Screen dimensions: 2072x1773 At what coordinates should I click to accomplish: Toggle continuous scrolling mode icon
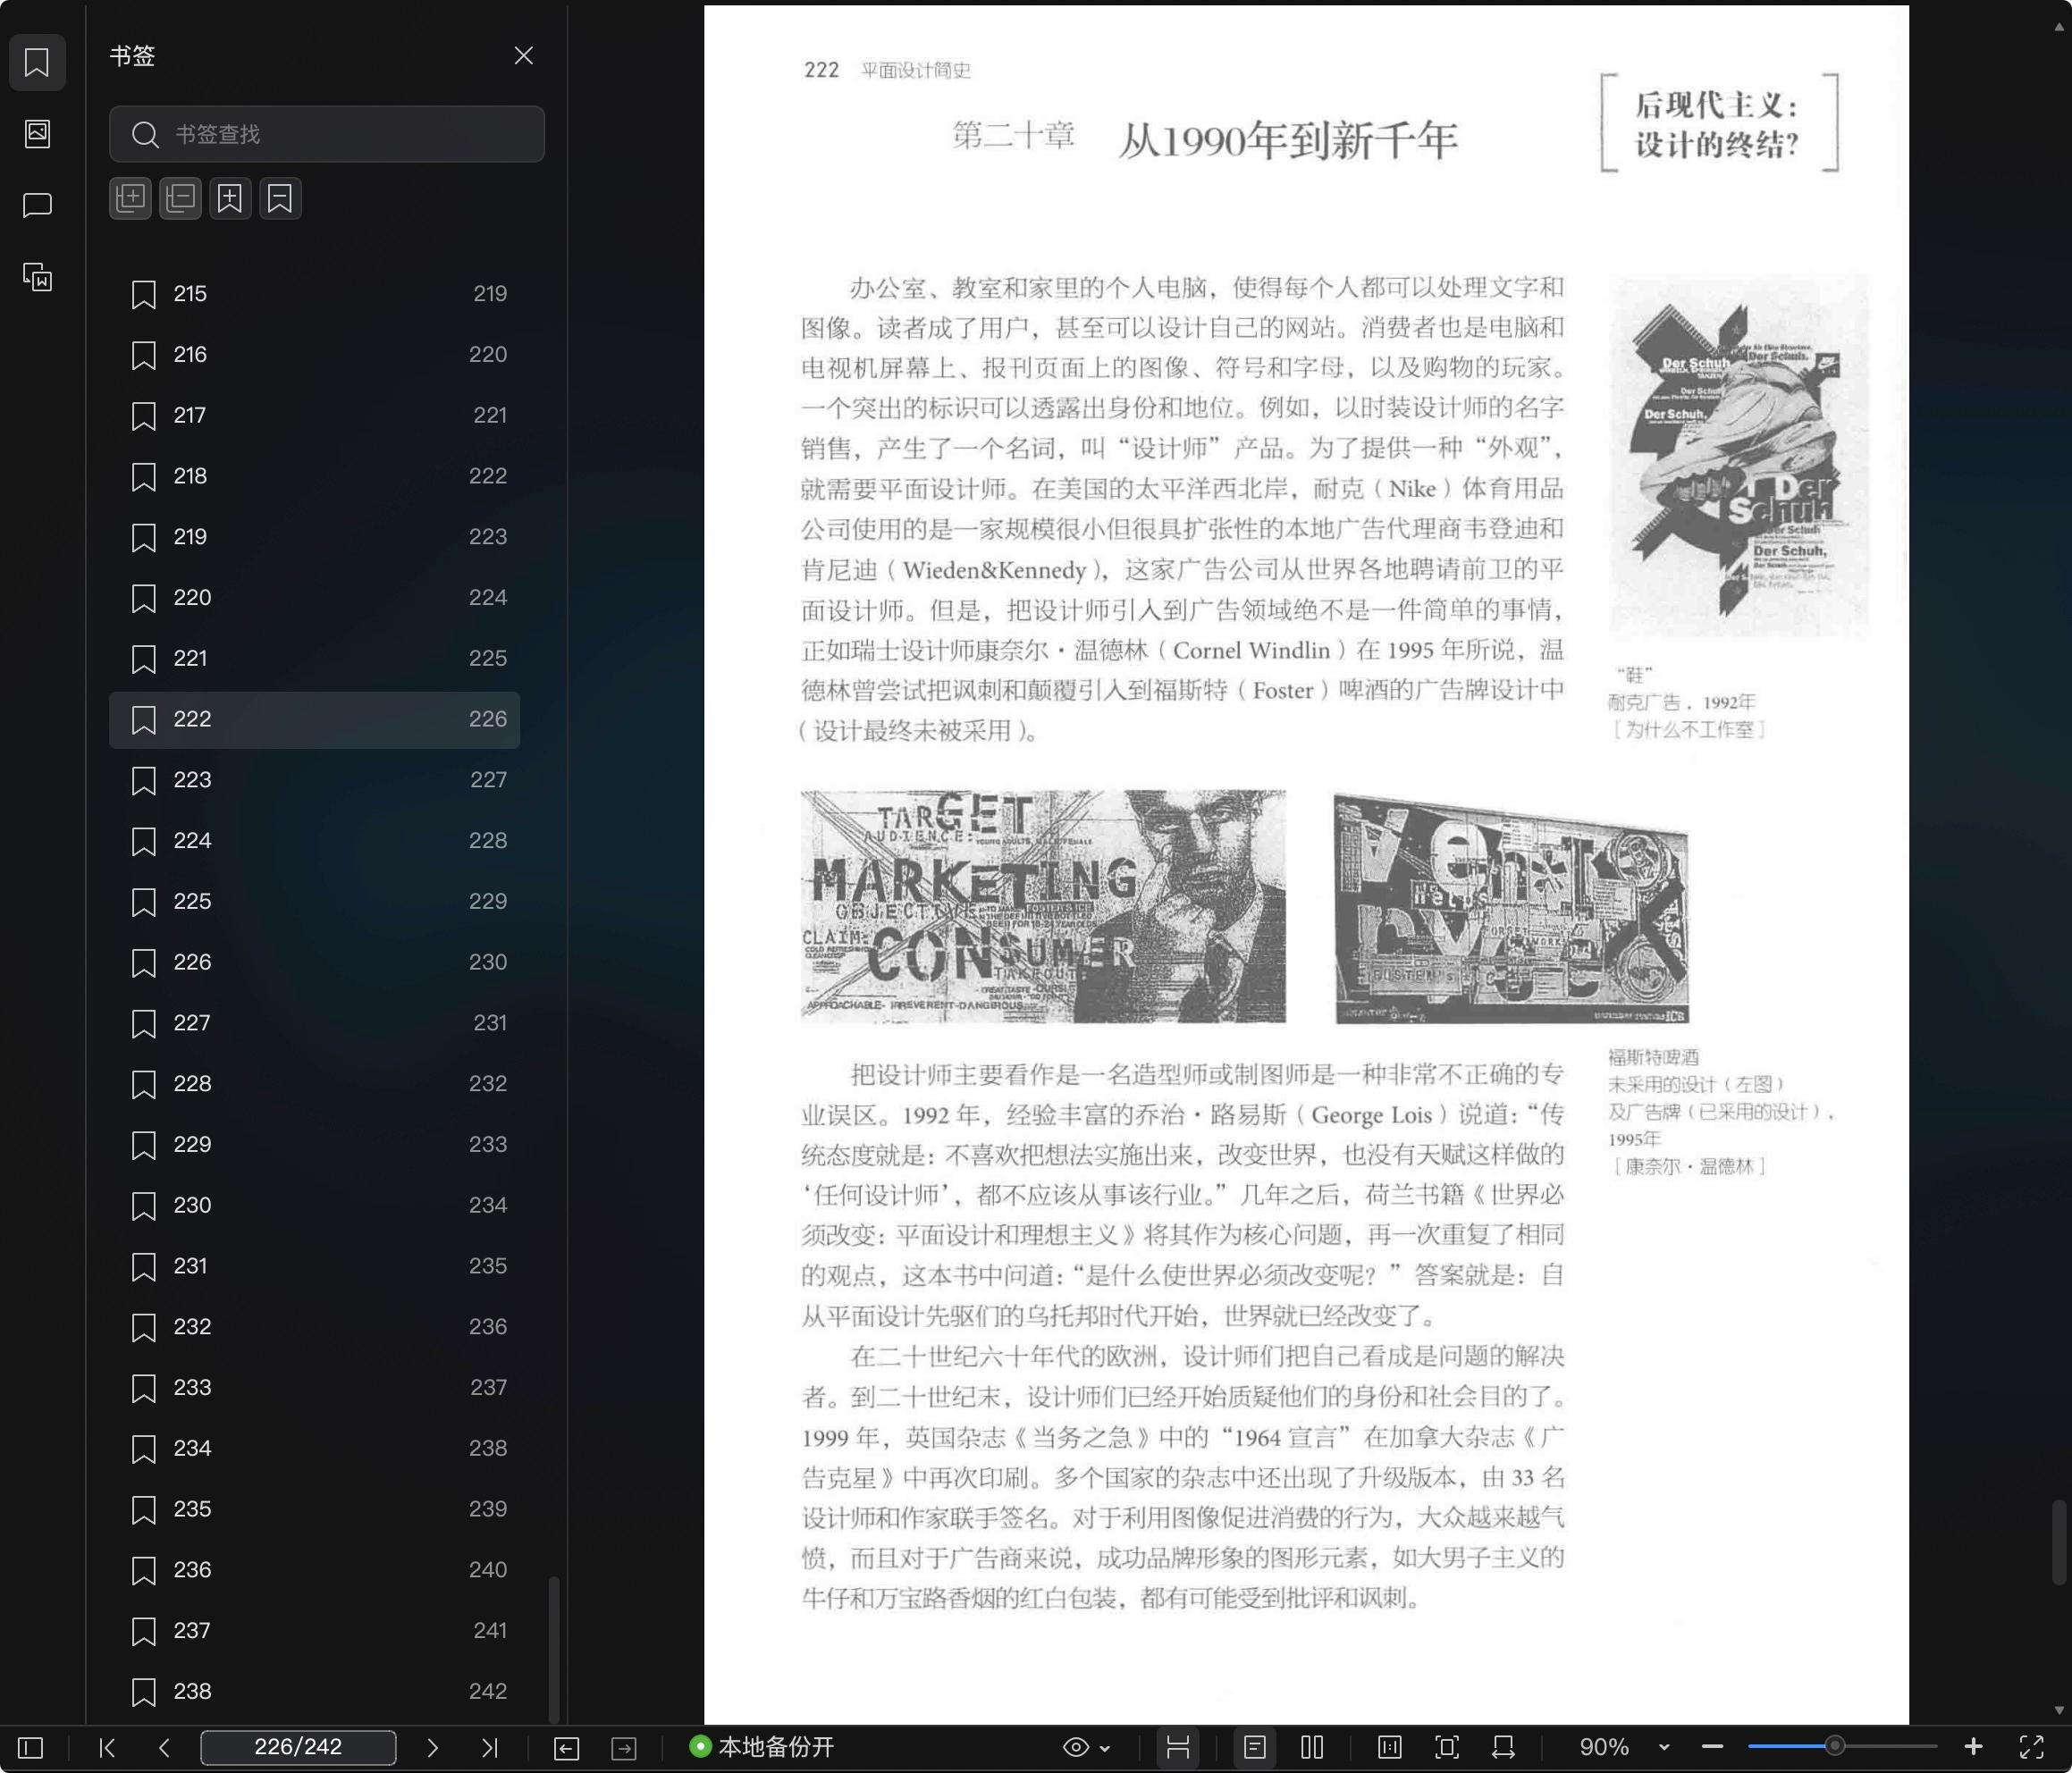1178,1748
